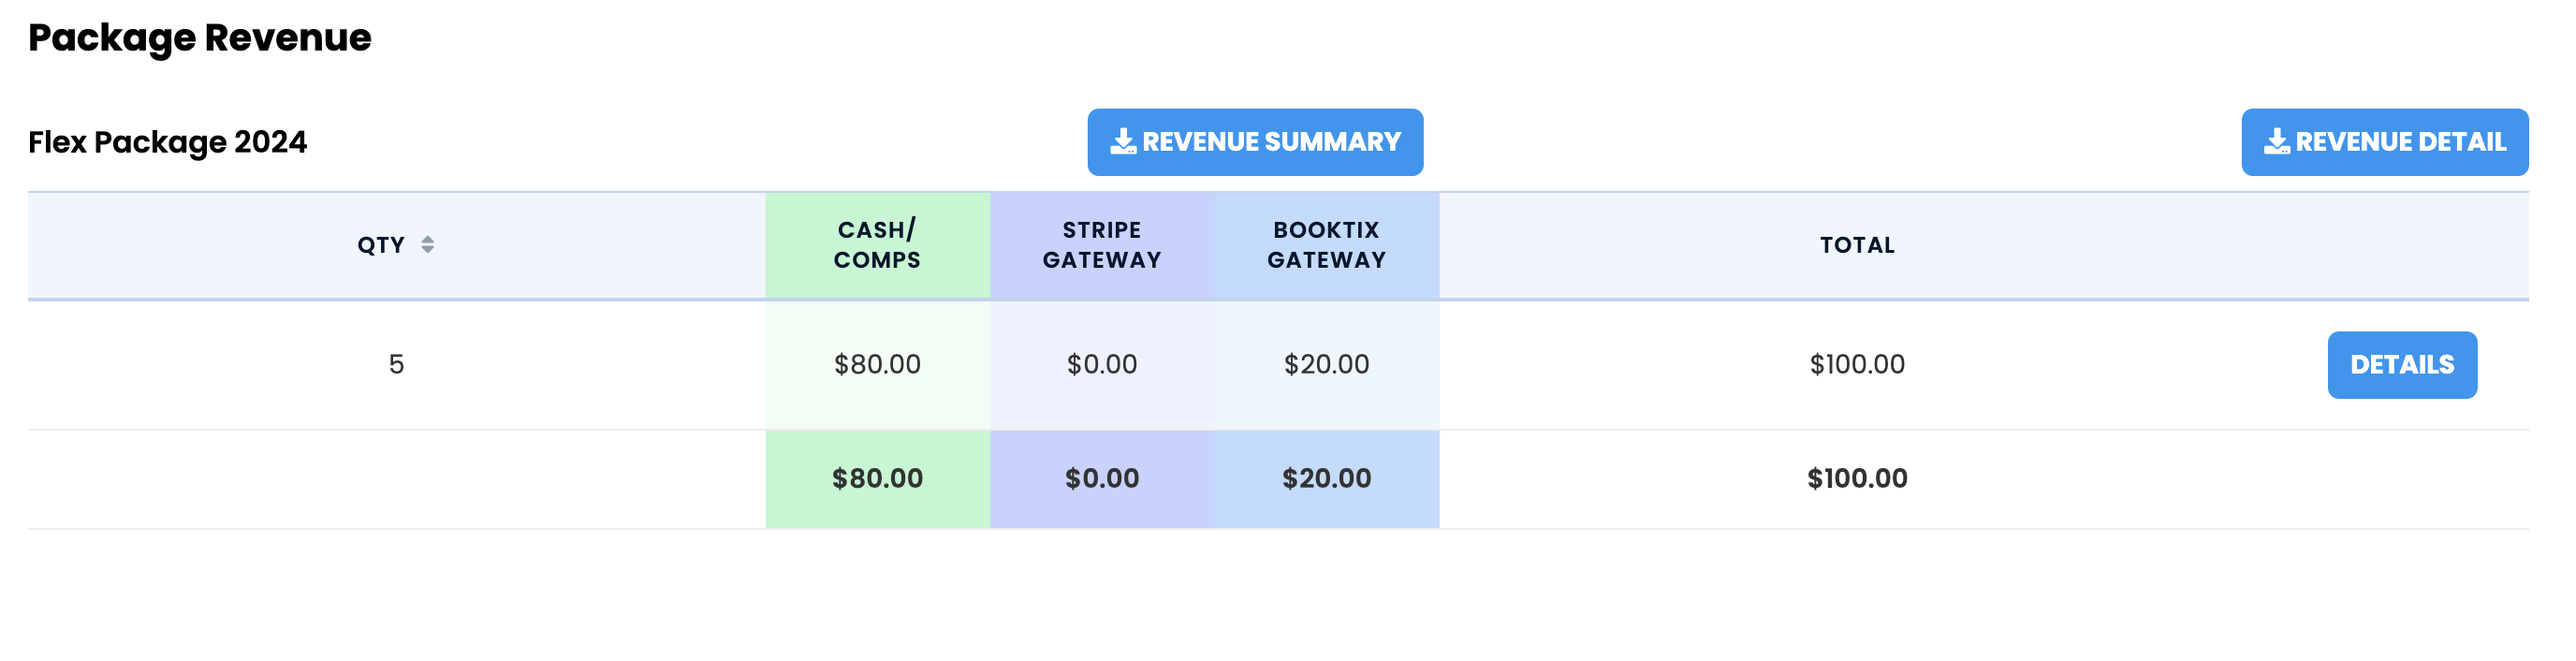Select the $0.00 Stripe Gateway row cell
This screenshot has height=661, width=2576.
pos(1102,365)
